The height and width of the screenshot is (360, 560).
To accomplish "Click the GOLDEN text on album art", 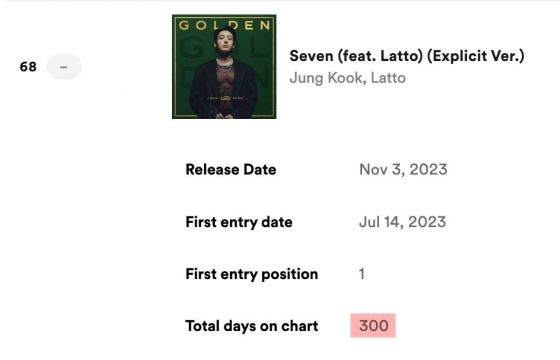I will 224,25.
